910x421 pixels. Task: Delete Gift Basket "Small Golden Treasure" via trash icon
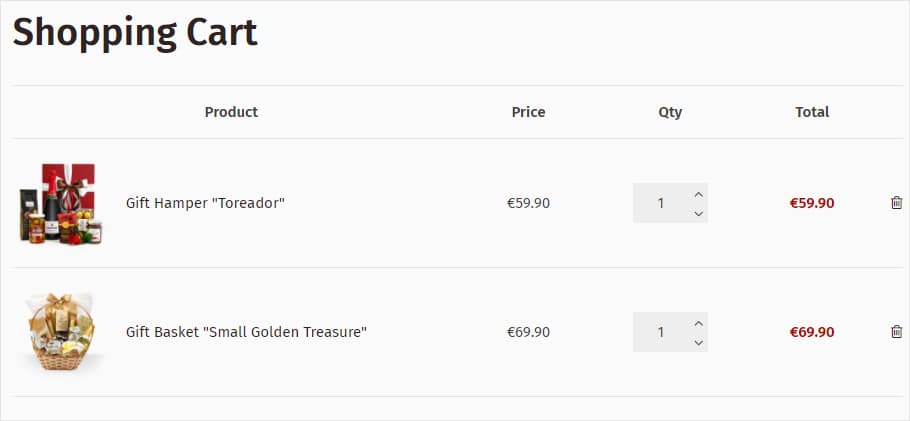(x=896, y=332)
